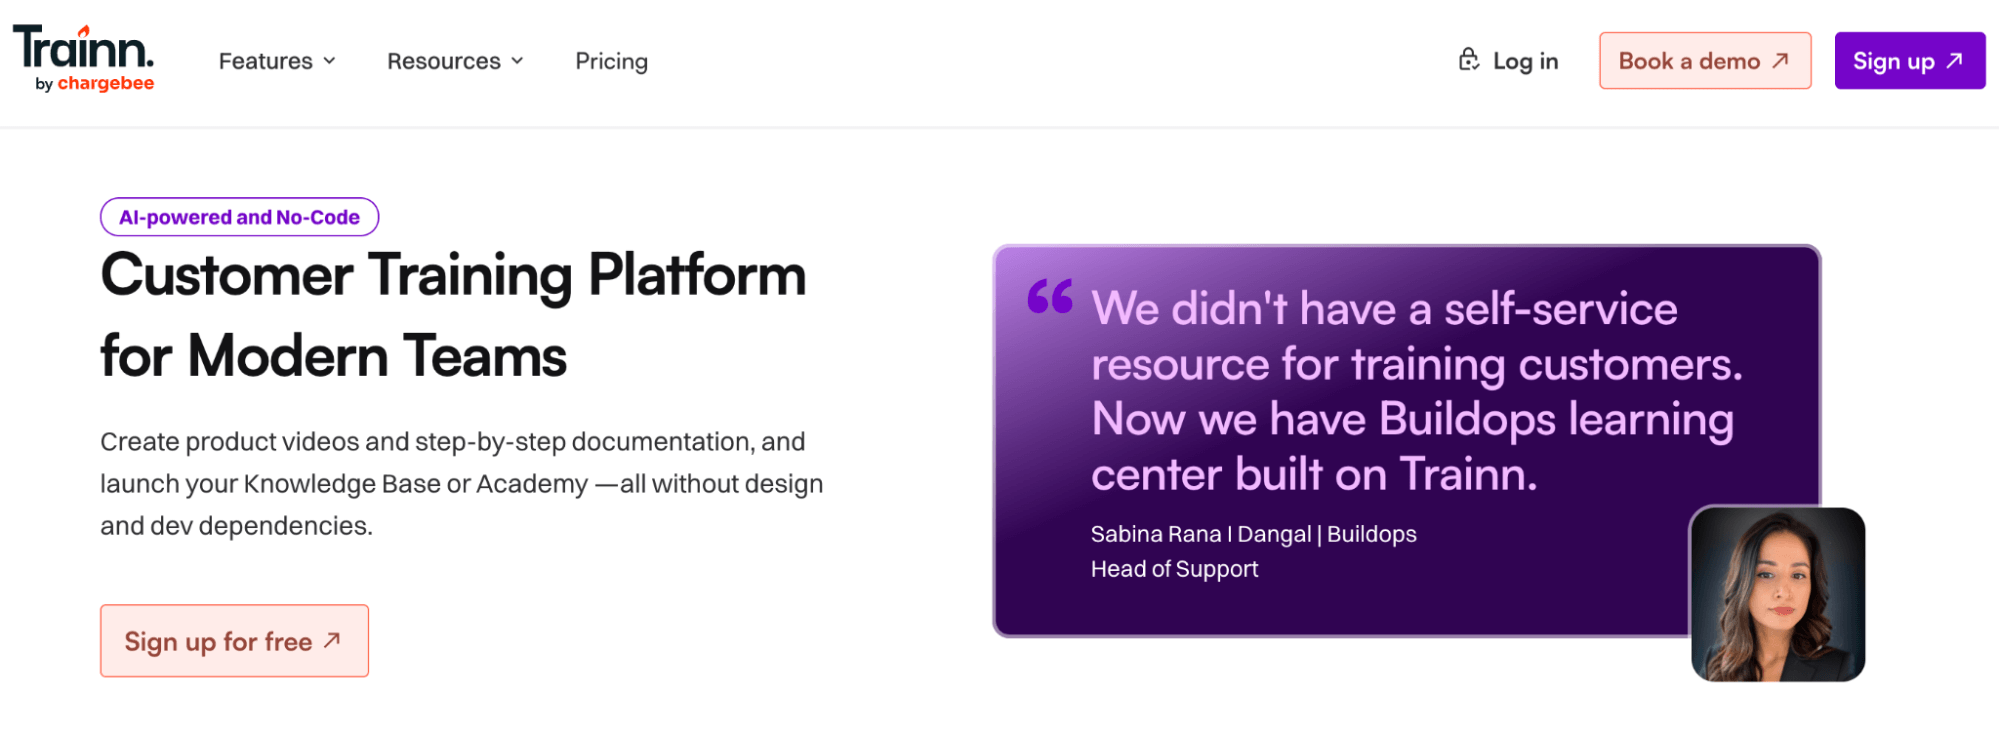Click the Trainn by Chargebee logo
Screen dimensions: 1999x753
(x=84, y=59)
